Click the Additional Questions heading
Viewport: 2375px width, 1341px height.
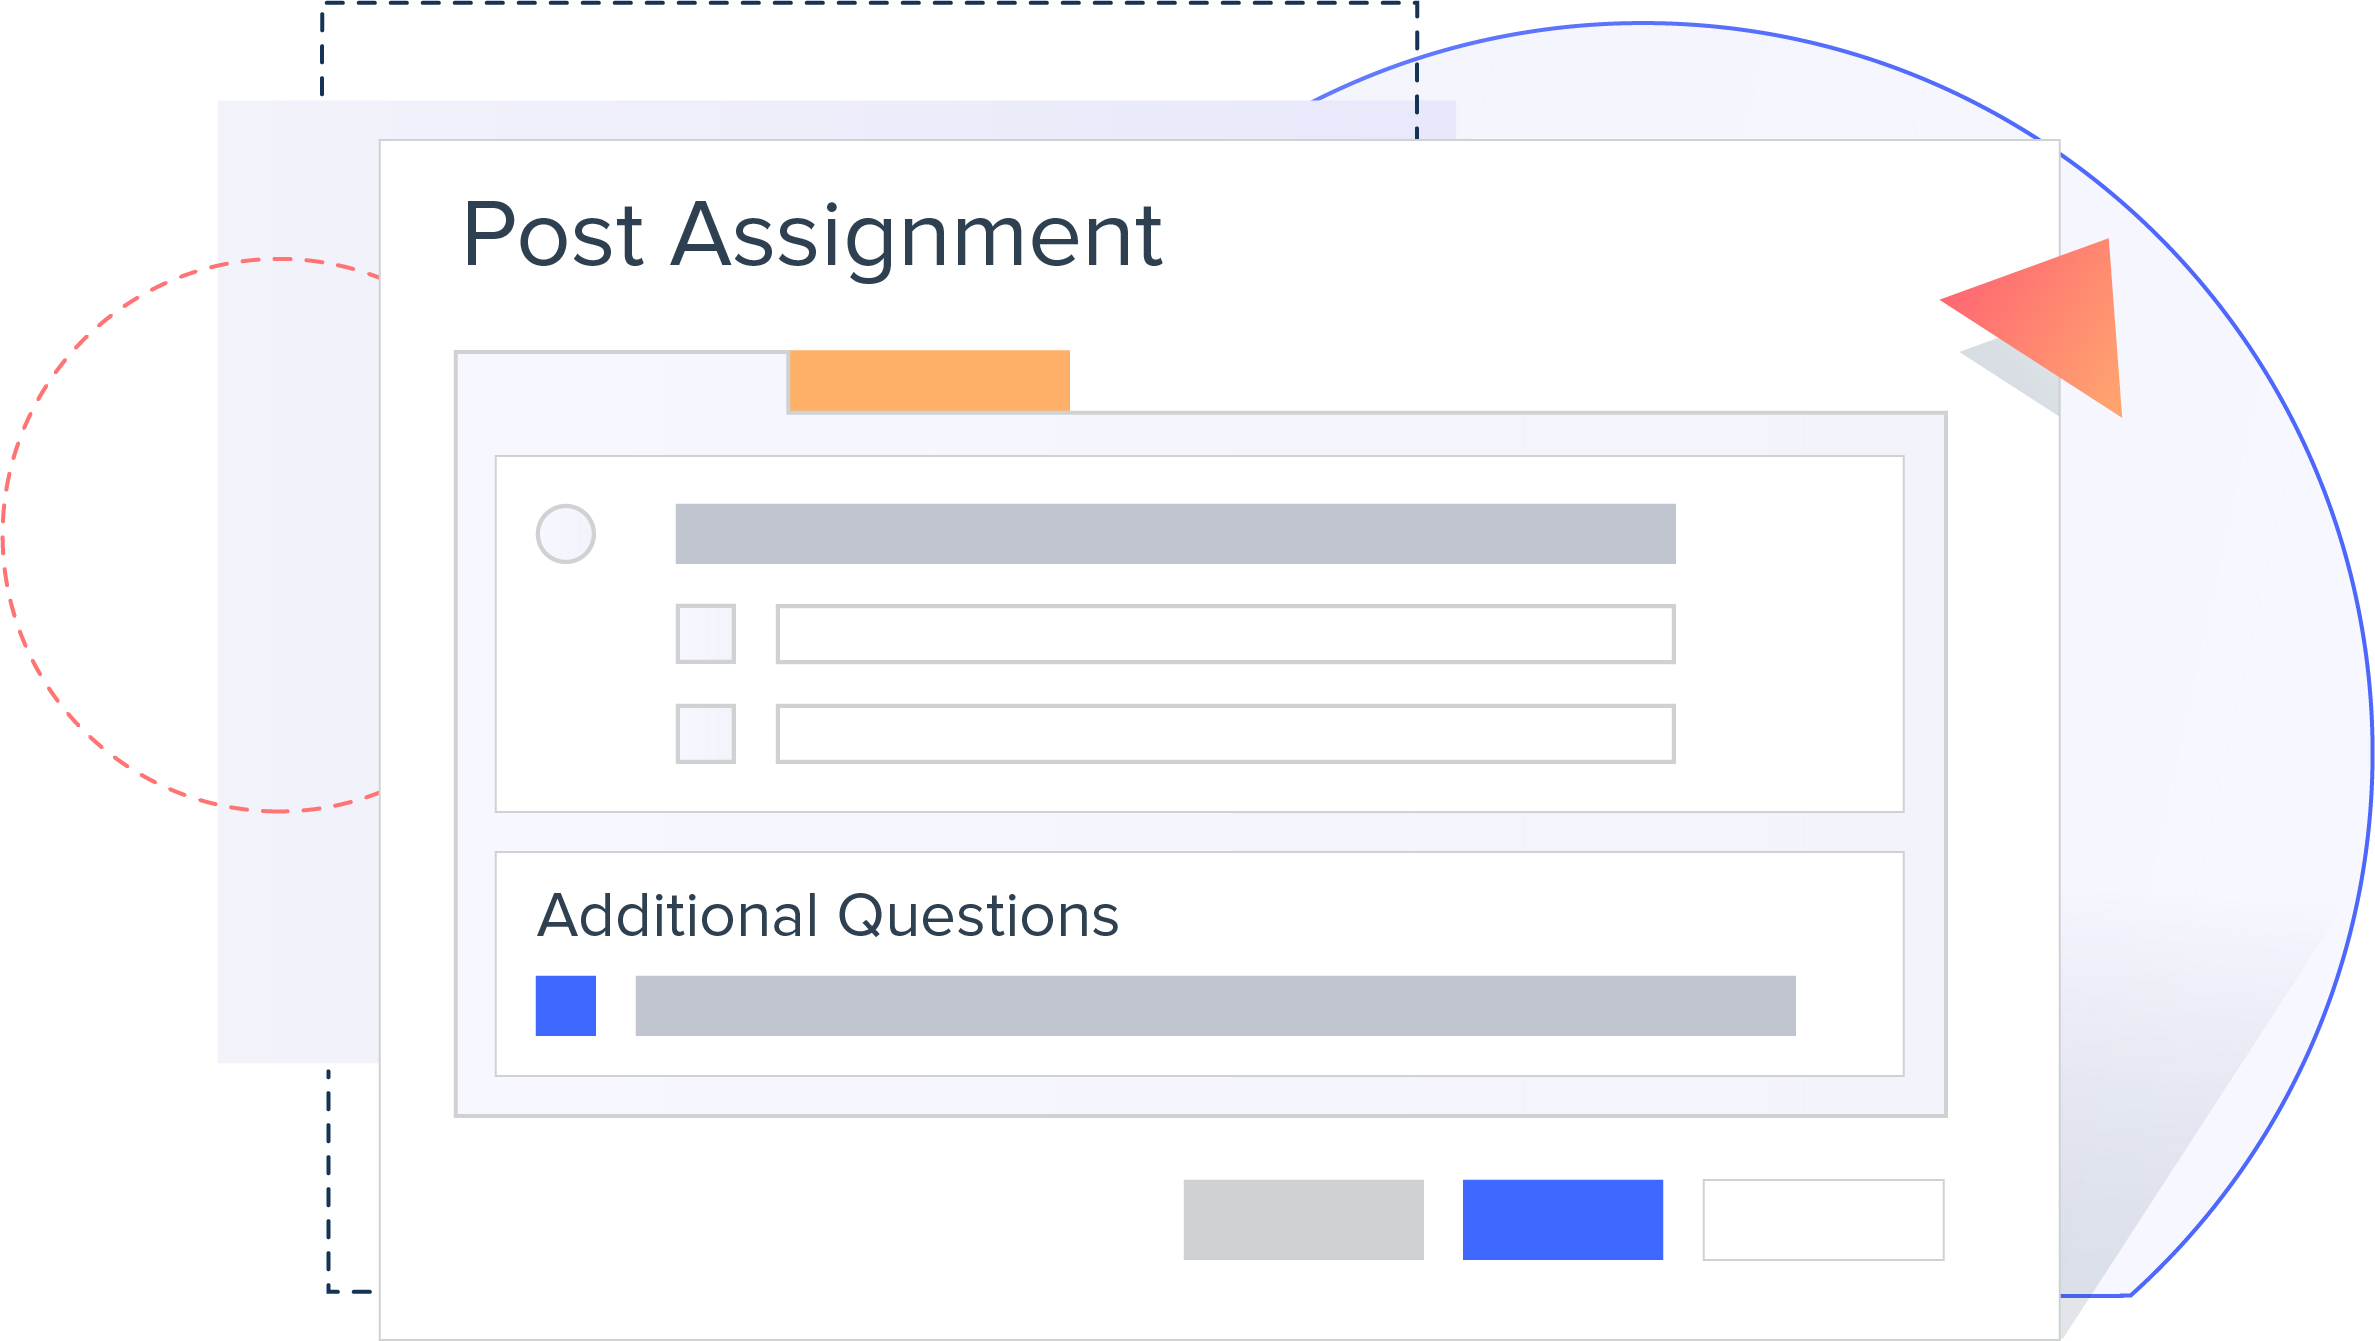coord(828,916)
